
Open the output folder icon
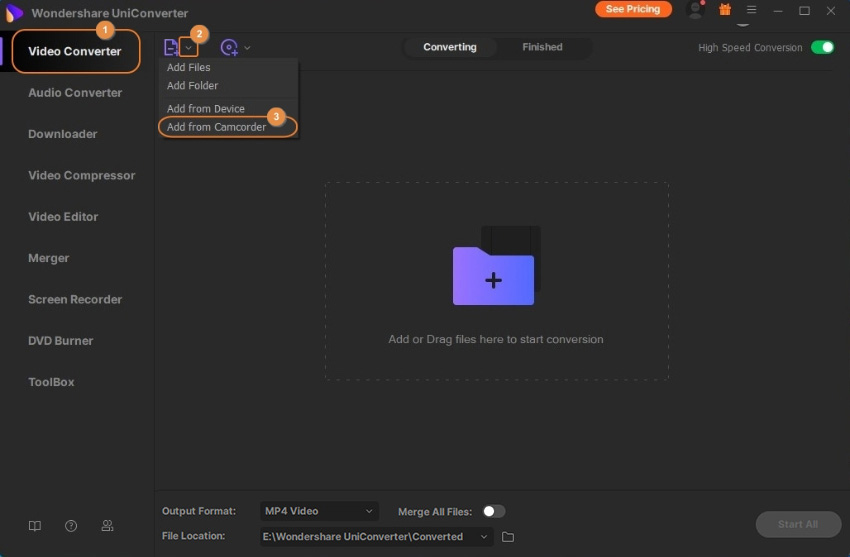[x=508, y=537]
